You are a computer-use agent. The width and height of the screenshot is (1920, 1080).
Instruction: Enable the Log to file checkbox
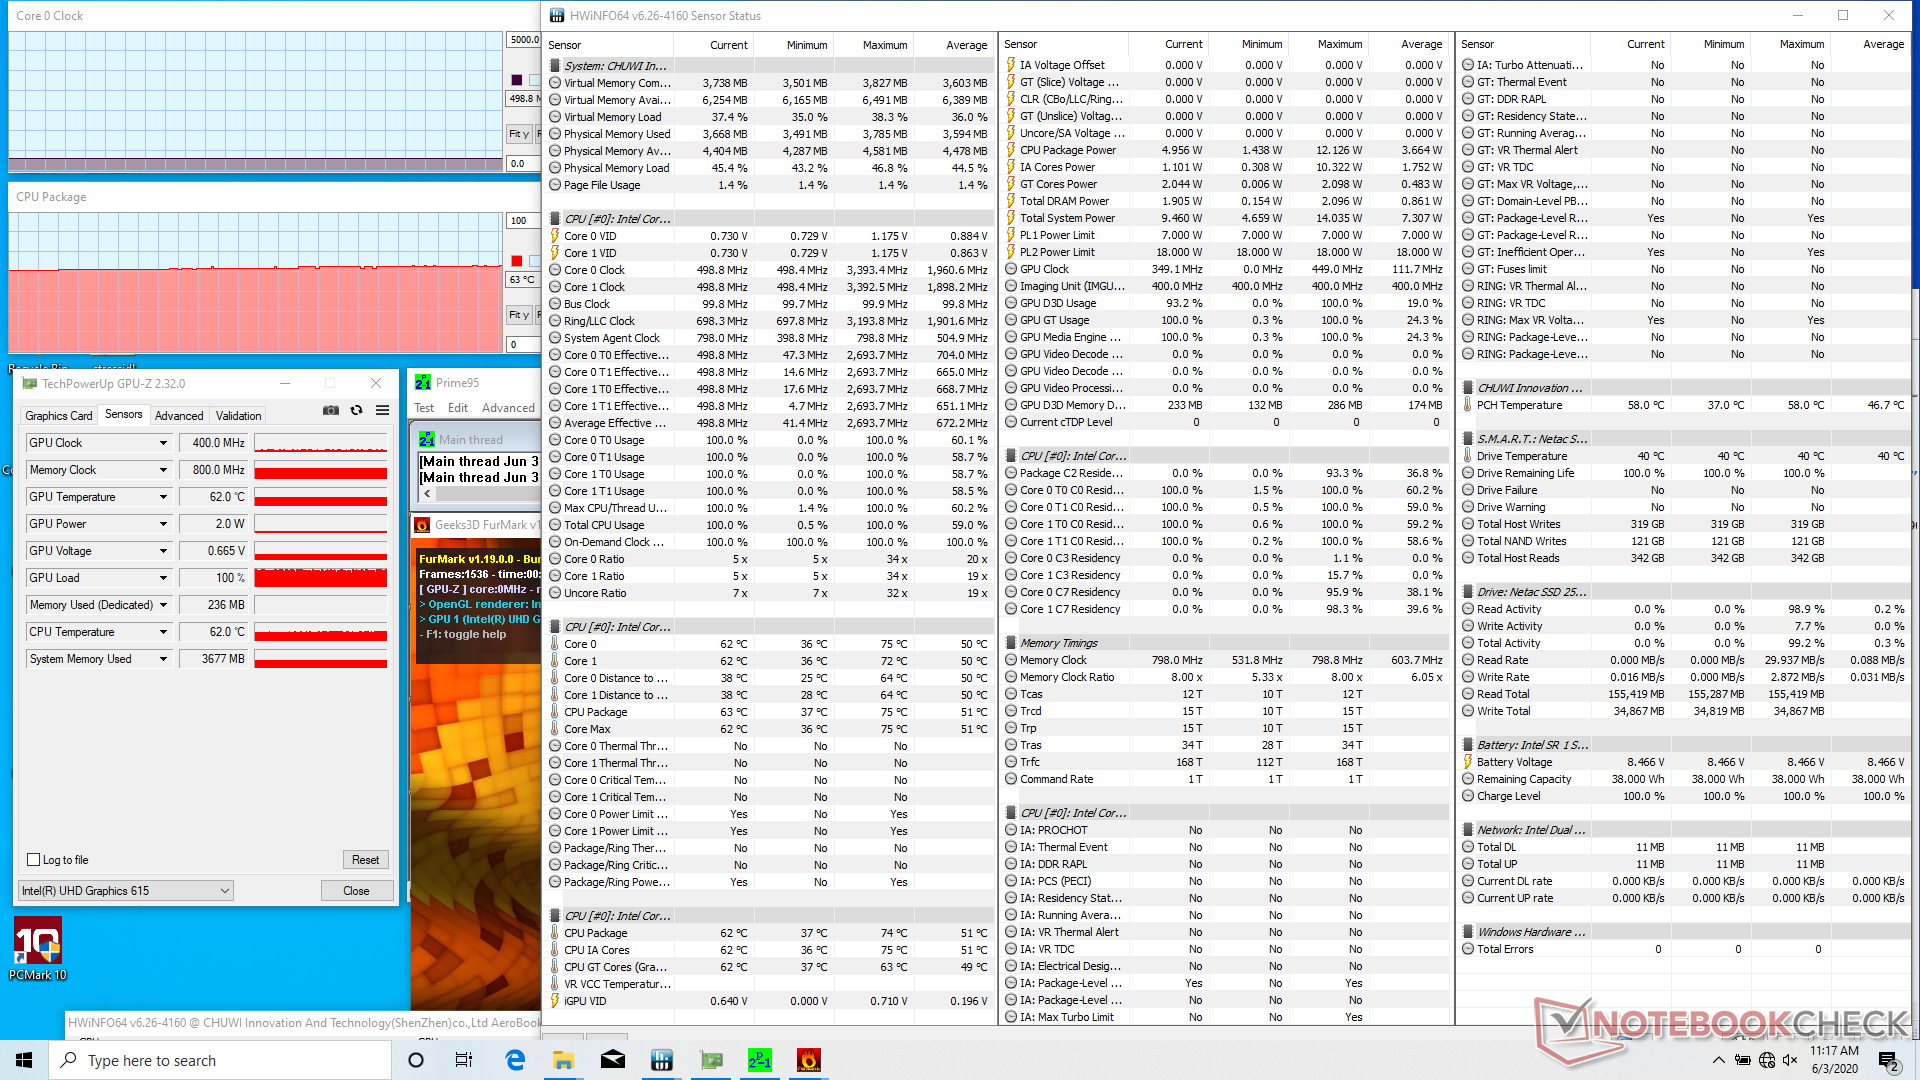[x=34, y=860]
